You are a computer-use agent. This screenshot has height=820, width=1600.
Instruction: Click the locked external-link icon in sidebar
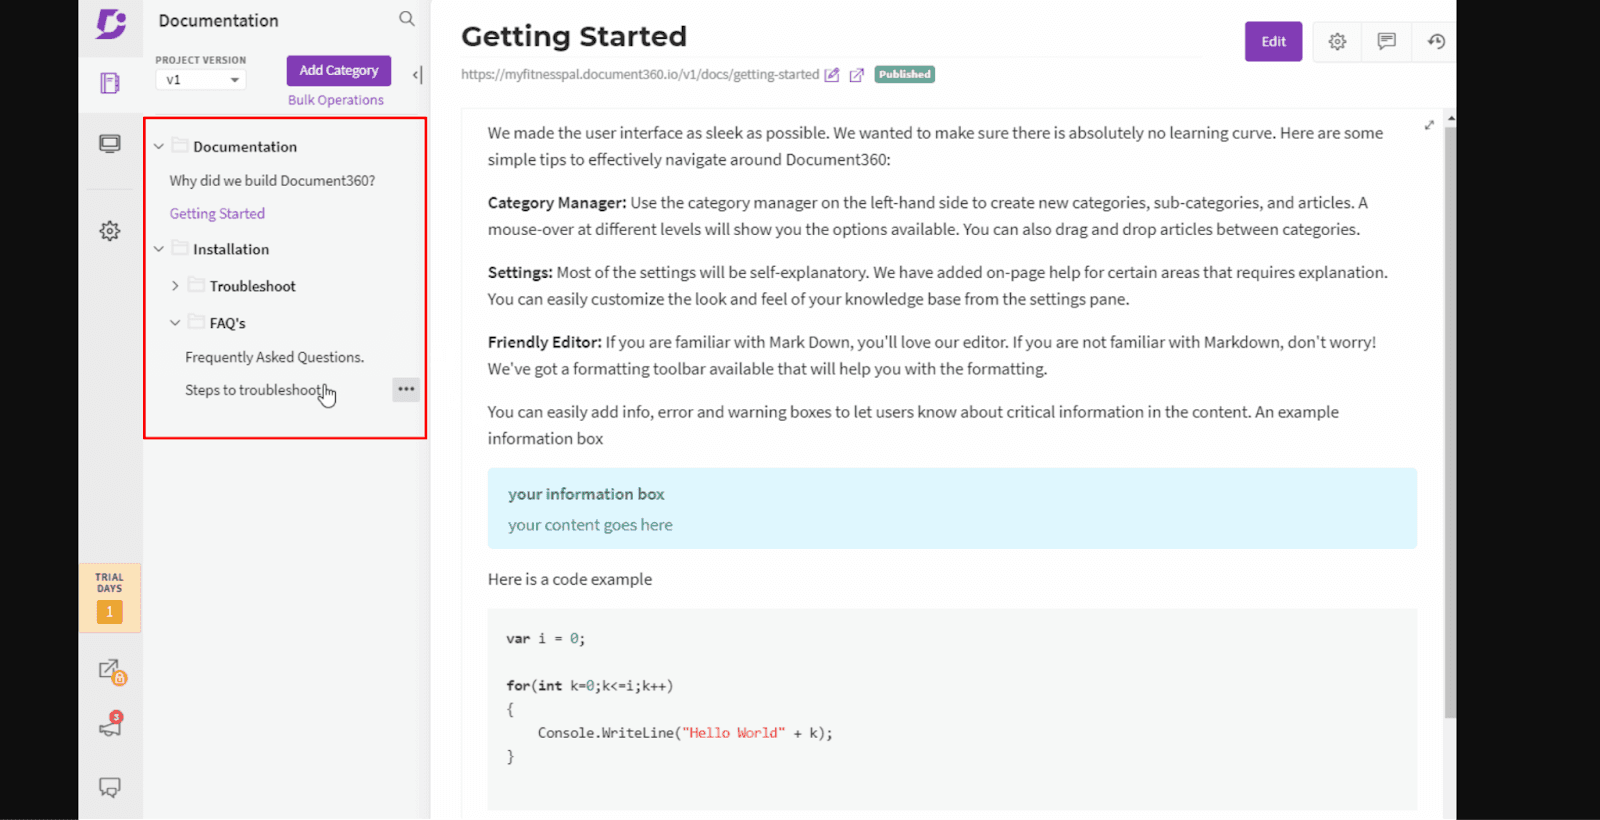point(111,671)
